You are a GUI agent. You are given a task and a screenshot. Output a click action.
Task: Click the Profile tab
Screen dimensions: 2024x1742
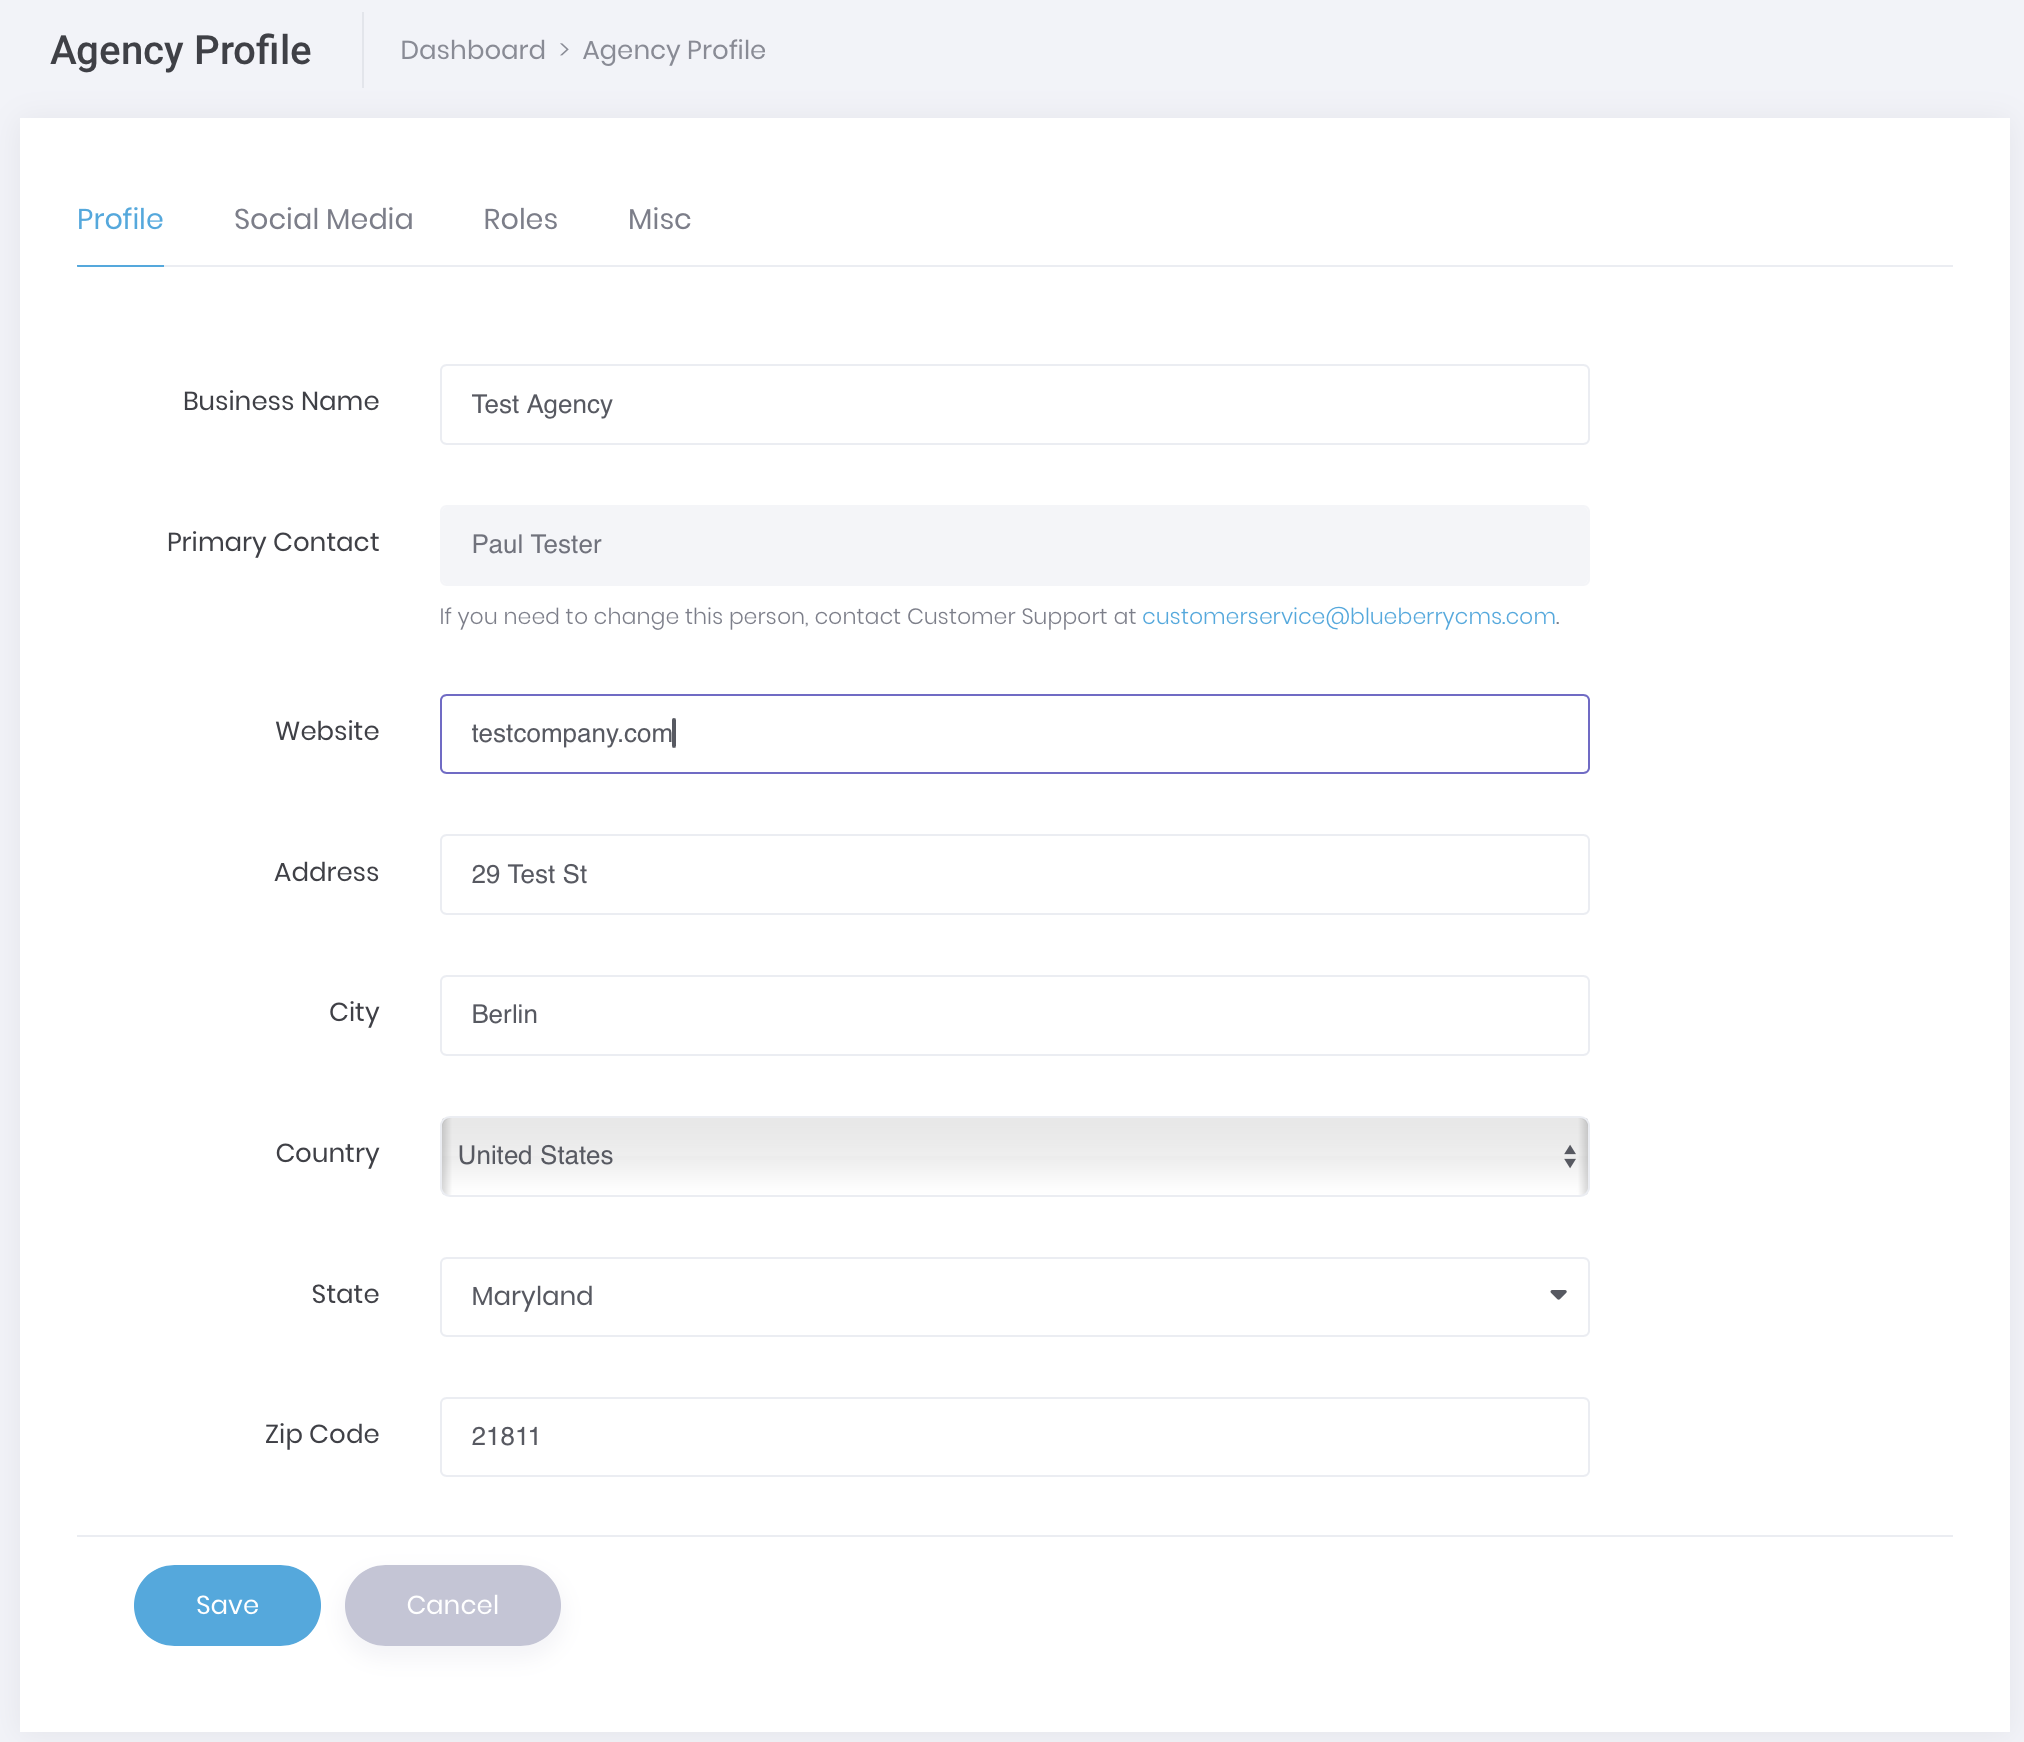click(120, 219)
